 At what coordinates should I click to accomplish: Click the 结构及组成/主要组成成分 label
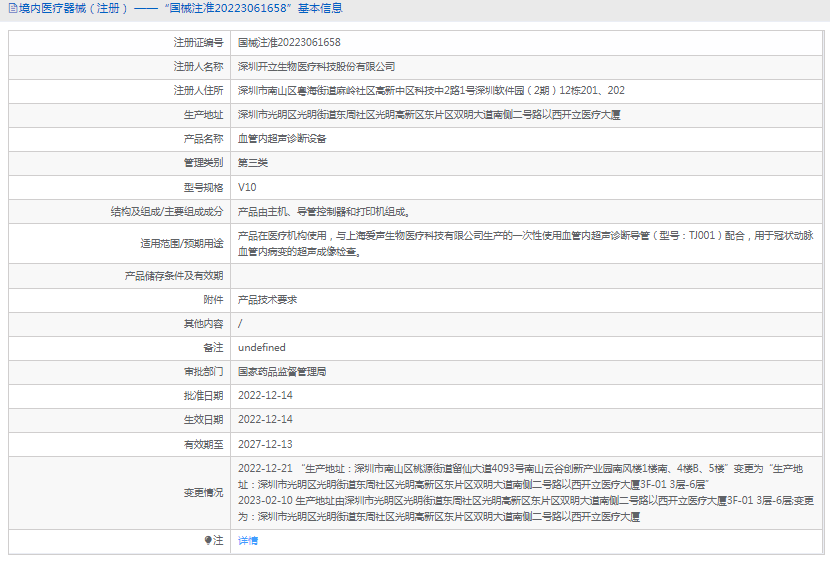click(167, 212)
